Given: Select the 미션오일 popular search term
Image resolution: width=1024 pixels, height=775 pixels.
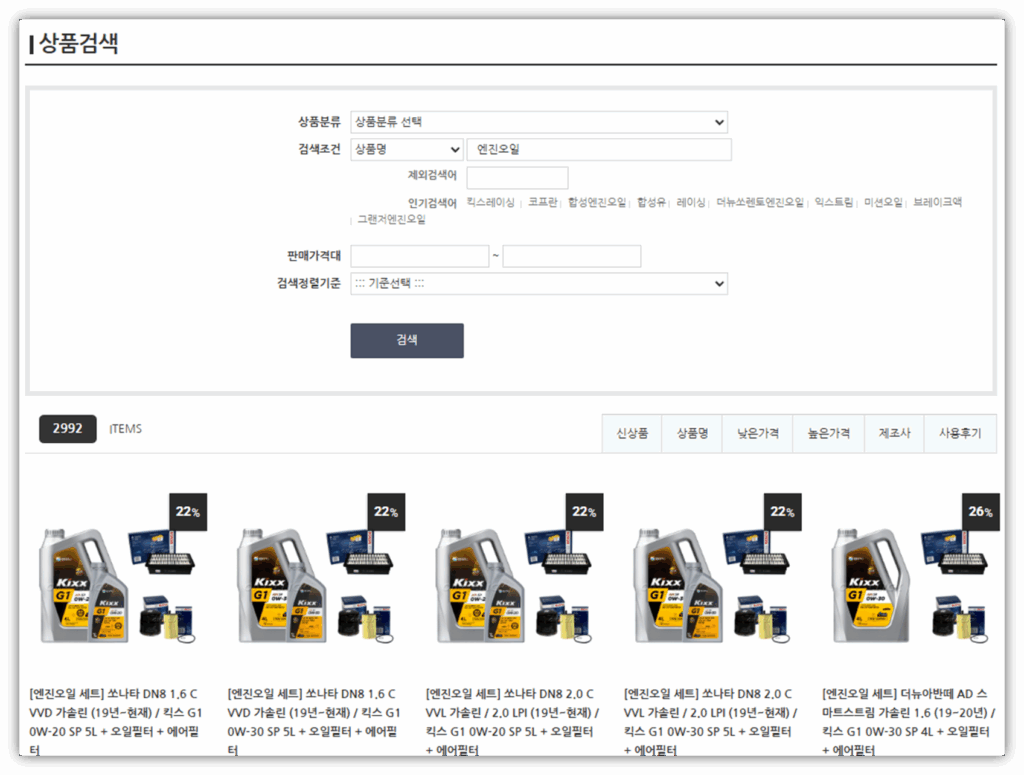Looking at the screenshot, I should pos(883,202).
